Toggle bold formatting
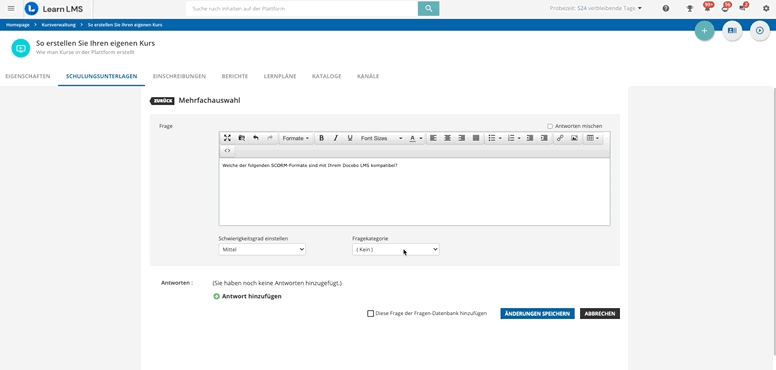 [321, 138]
